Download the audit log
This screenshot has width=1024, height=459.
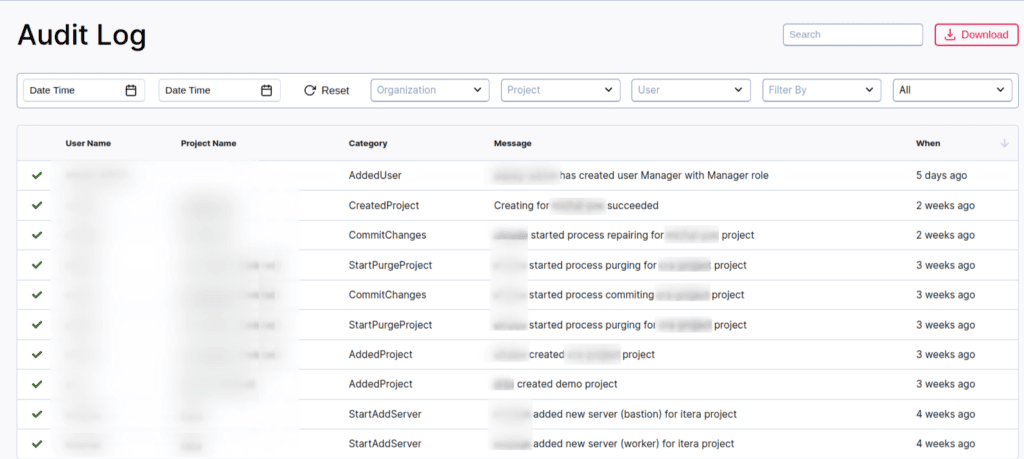pos(976,35)
